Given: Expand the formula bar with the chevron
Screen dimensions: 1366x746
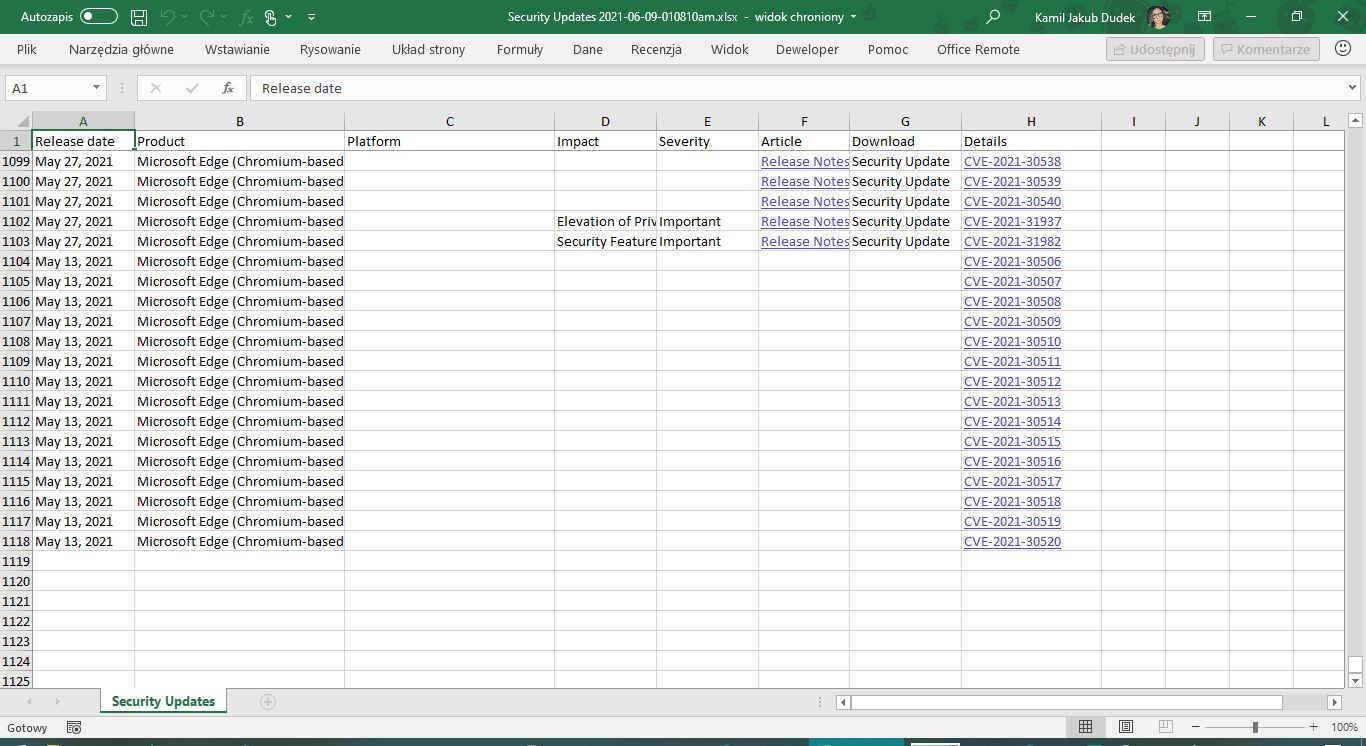Looking at the screenshot, I should pos(1351,88).
